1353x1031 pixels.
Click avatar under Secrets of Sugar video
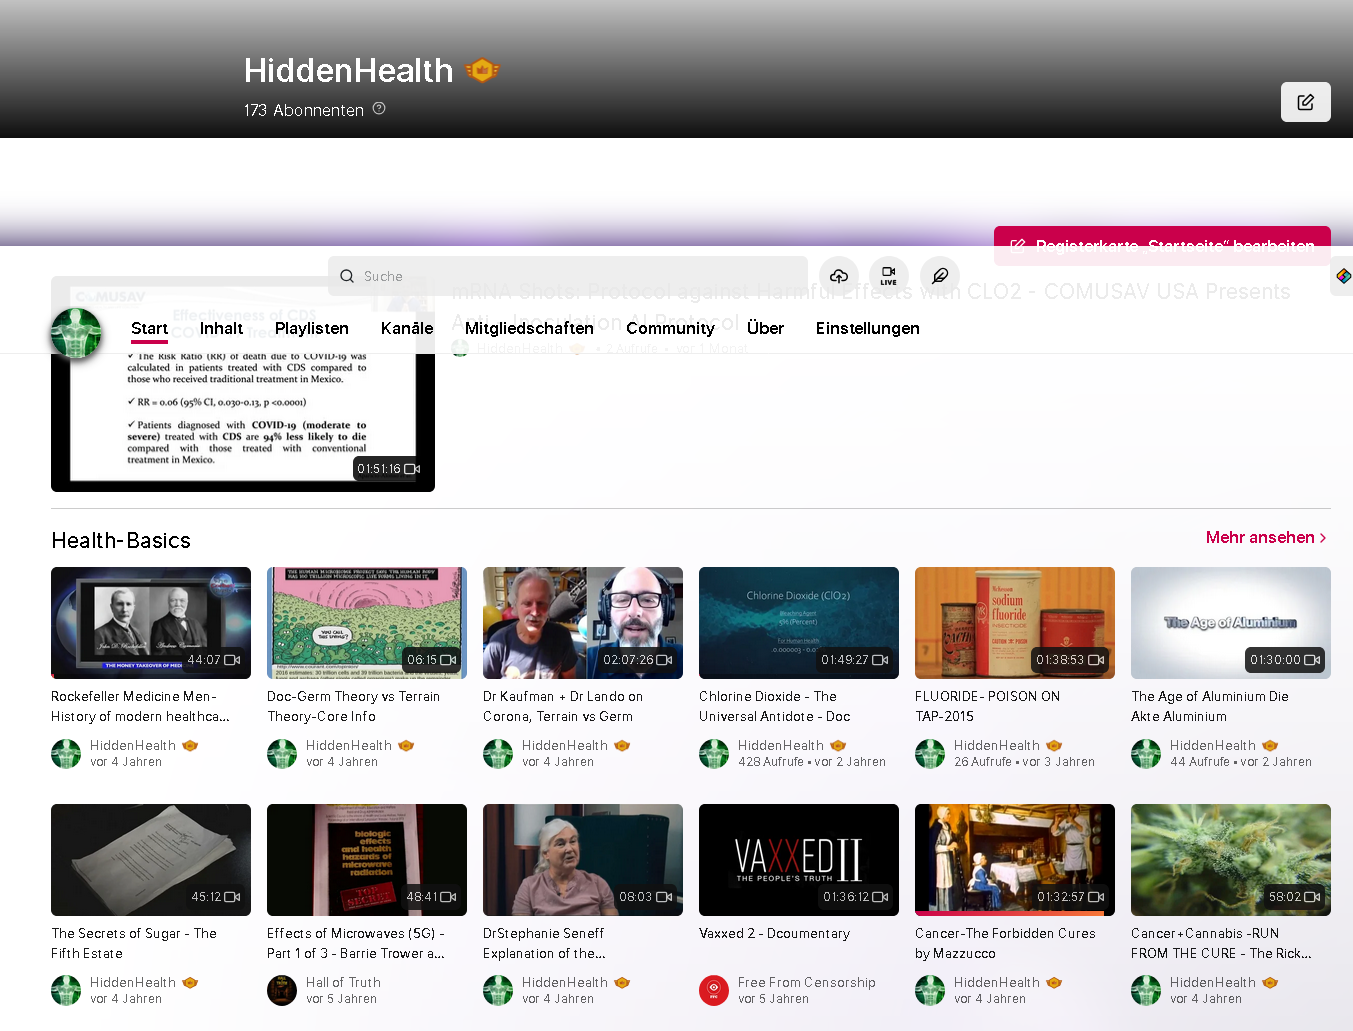click(x=66, y=990)
